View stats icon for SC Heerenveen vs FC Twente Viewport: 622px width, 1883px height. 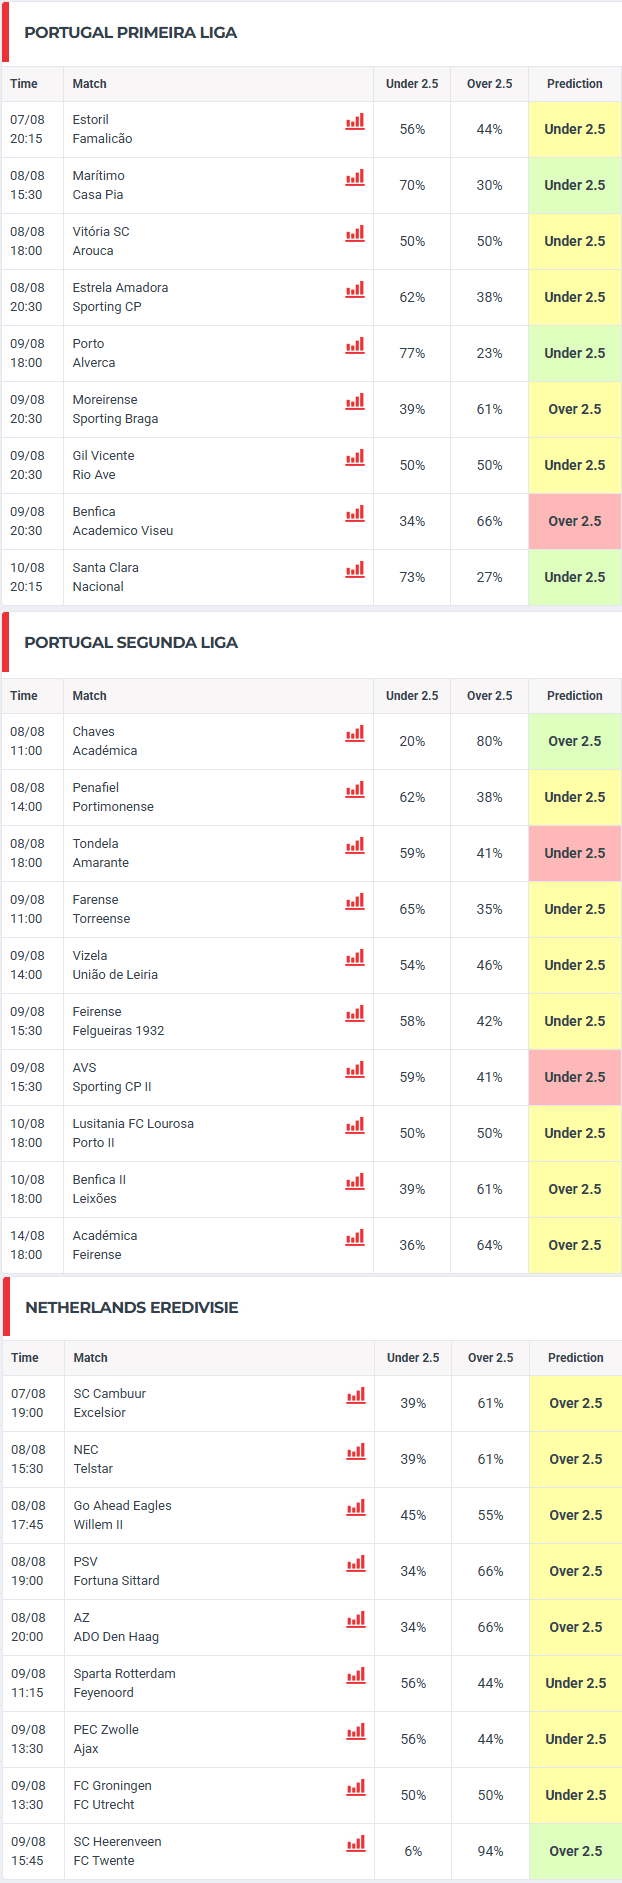356,1843
